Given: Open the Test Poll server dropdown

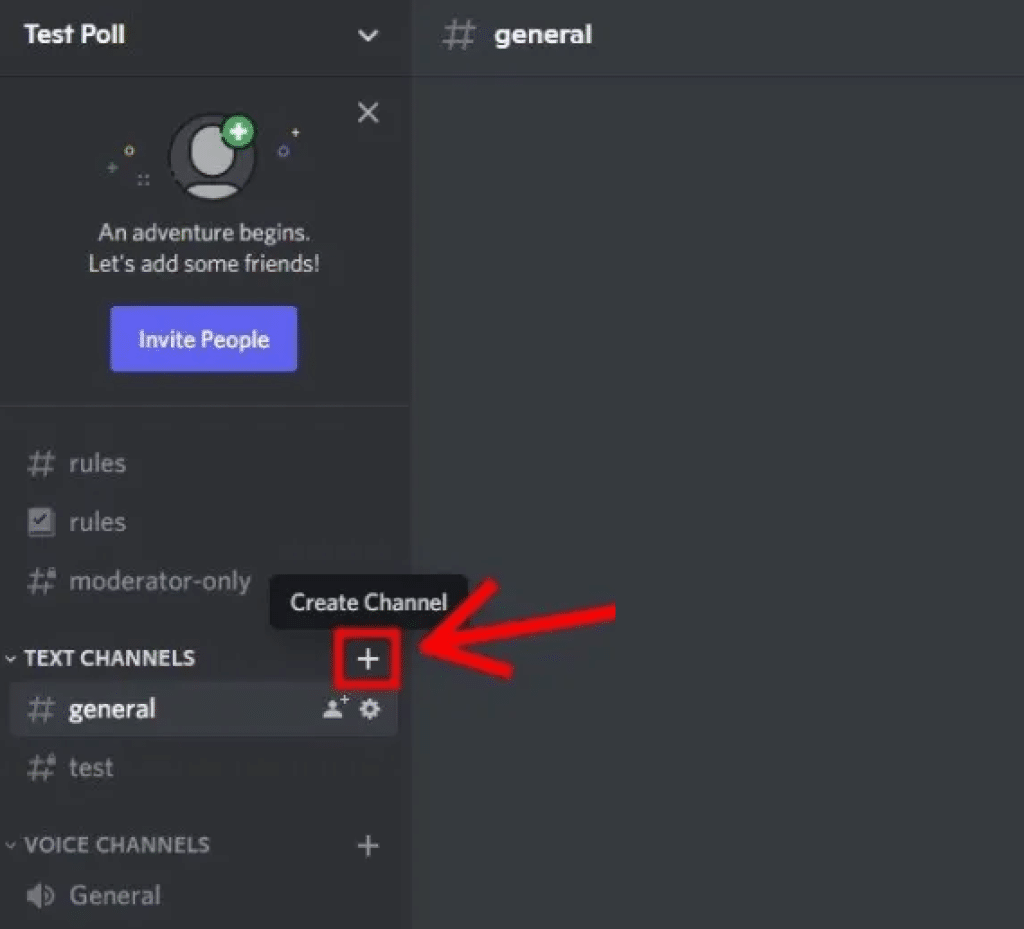Looking at the screenshot, I should pyautogui.click(x=368, y=35).
